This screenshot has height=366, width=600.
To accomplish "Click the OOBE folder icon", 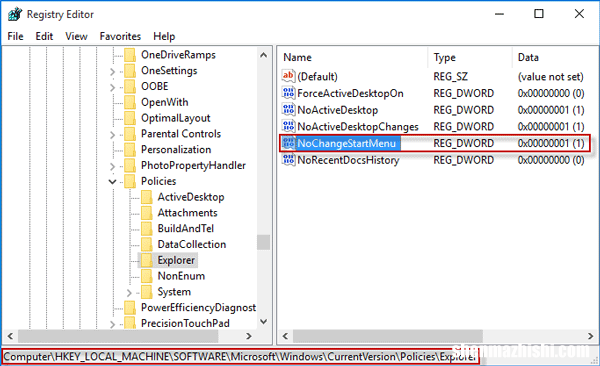I will pos(130,87).
